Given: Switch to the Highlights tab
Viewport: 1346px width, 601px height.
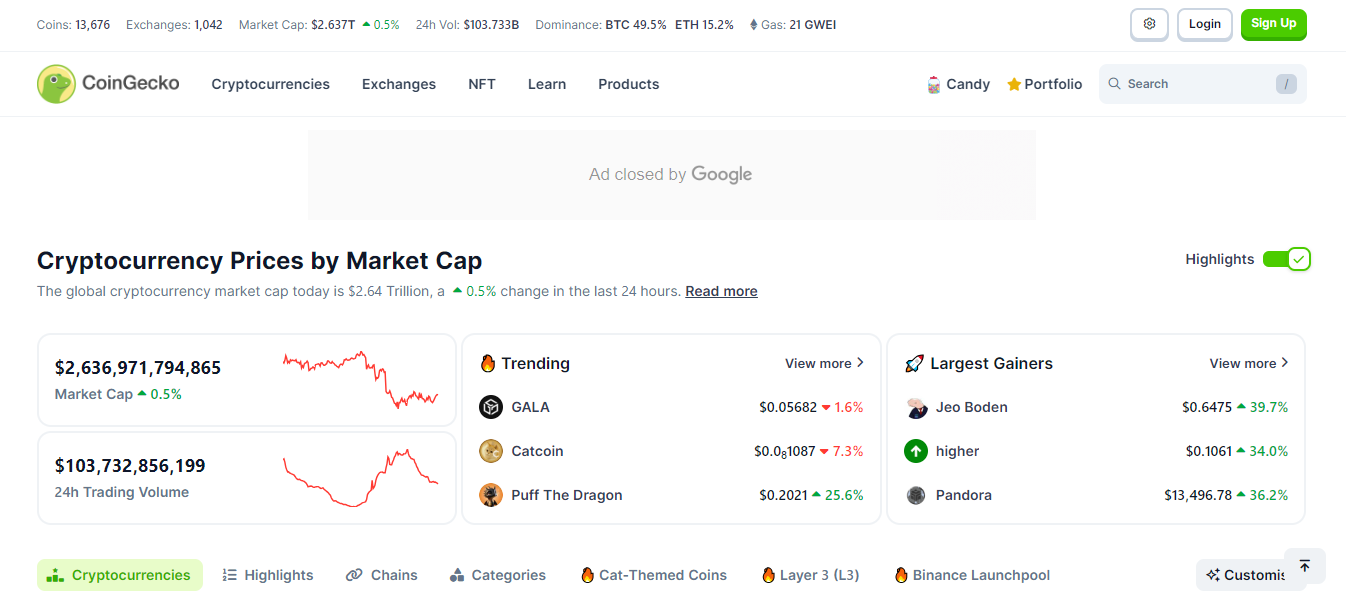Looking at the screenshot, I should pos(268,575).
